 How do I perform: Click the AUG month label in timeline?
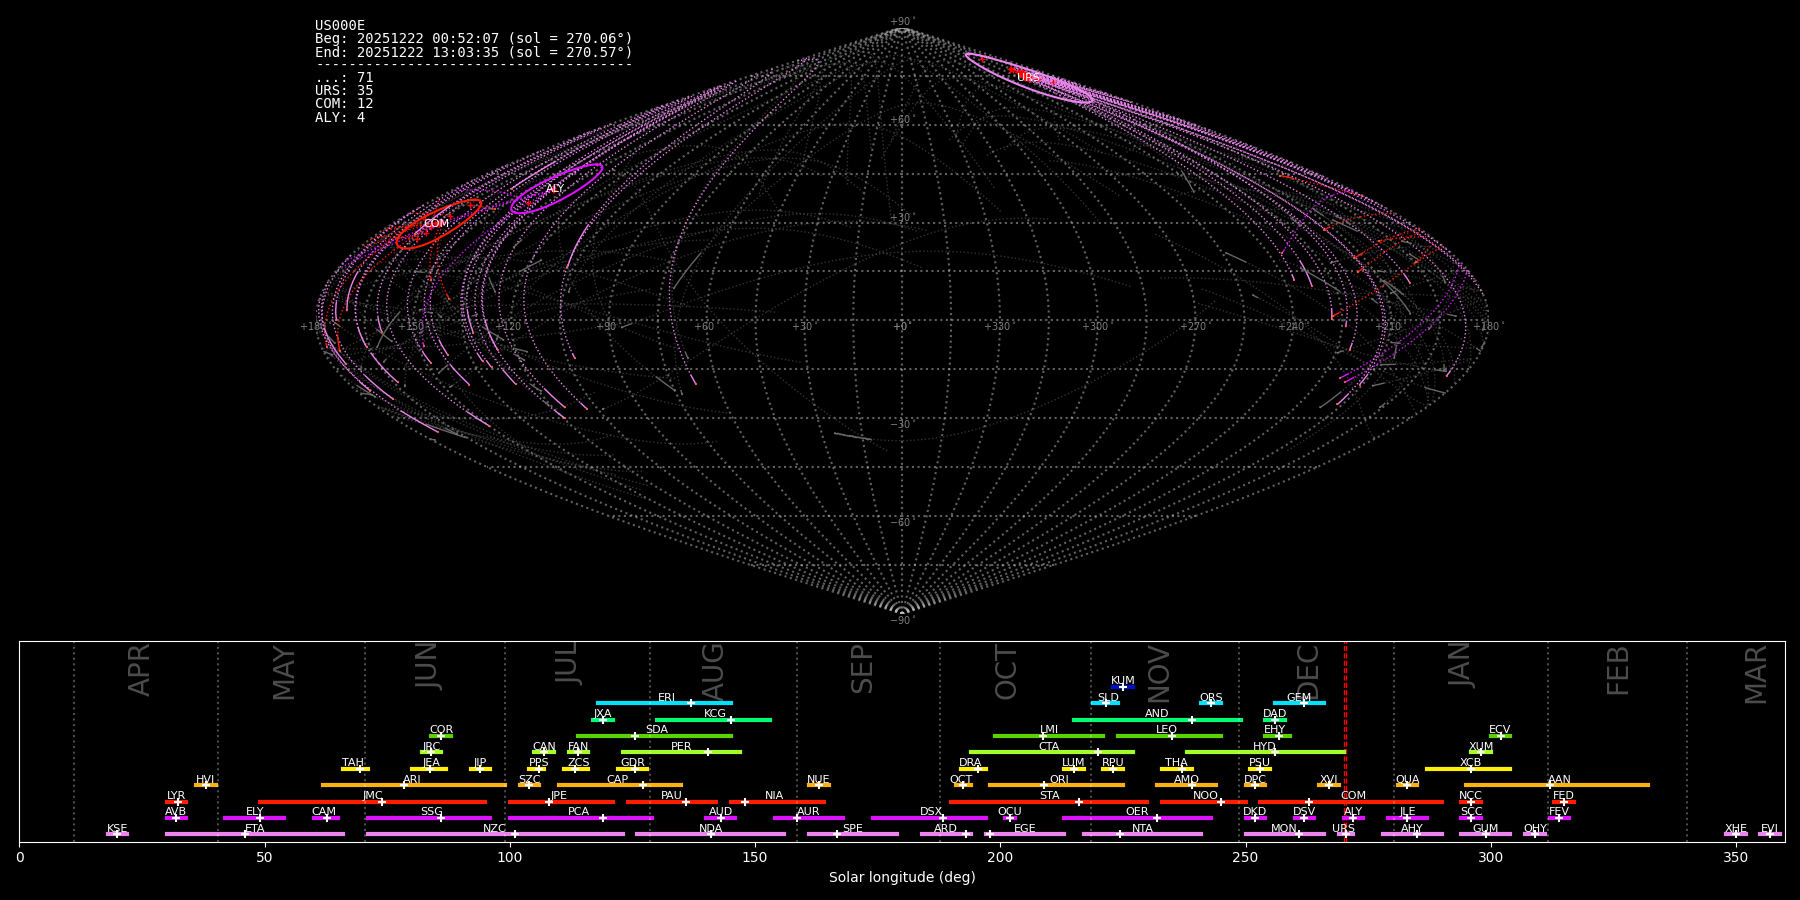click(713, 672)
